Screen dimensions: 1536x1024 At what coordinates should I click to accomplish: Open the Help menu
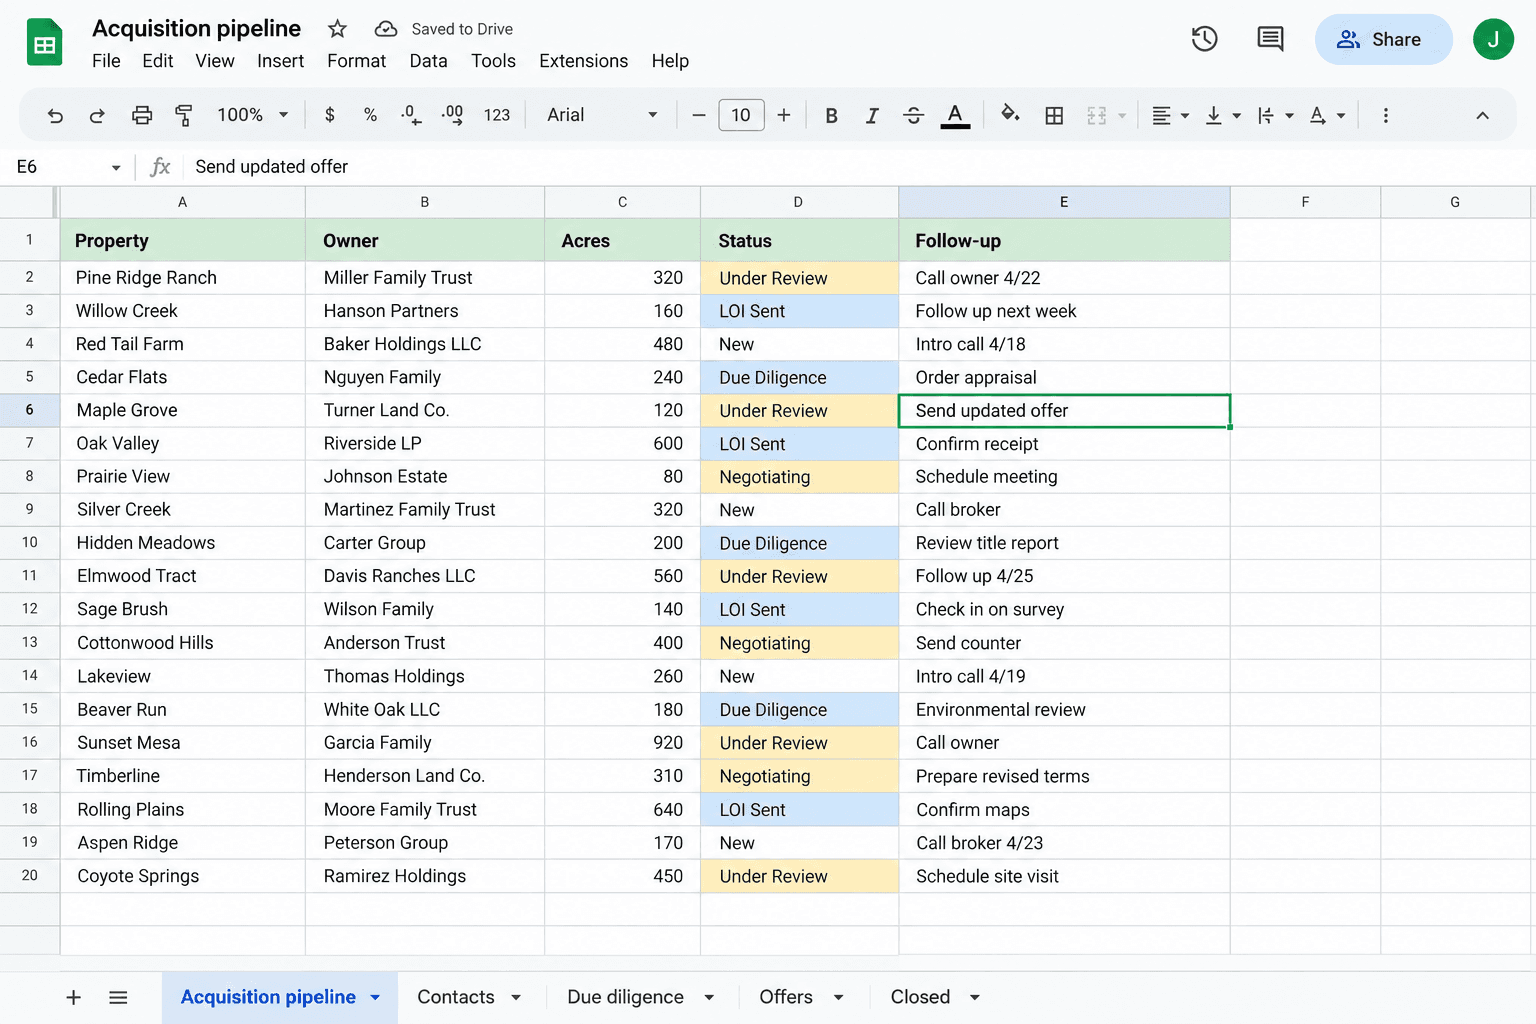coord(670,61)
